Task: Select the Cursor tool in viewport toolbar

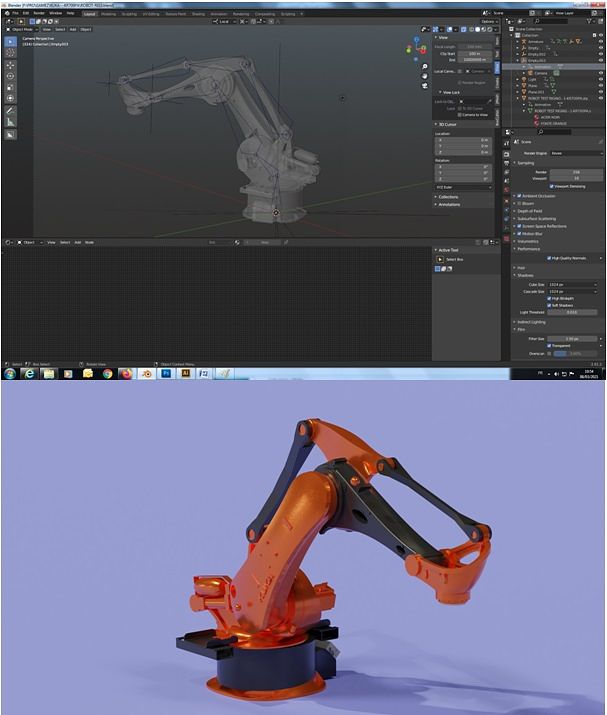Action: (x=11, y=53)
